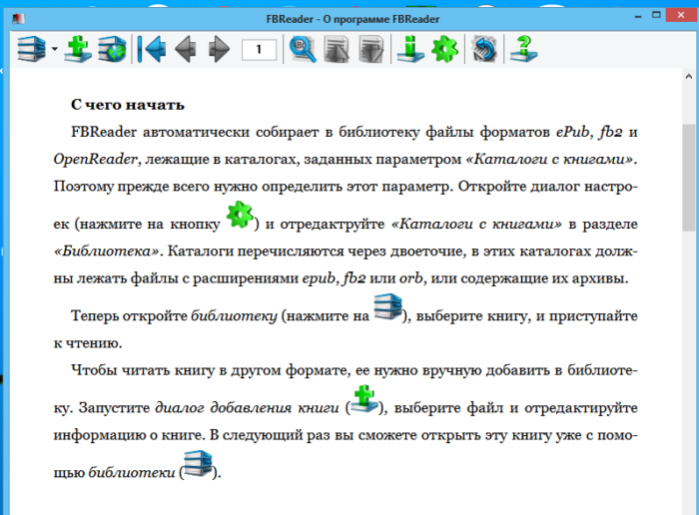Image resolution: width=699 pixels, height=515 pixels.
Task: Jump to the beginning of the document
Action: pos(152,49)
